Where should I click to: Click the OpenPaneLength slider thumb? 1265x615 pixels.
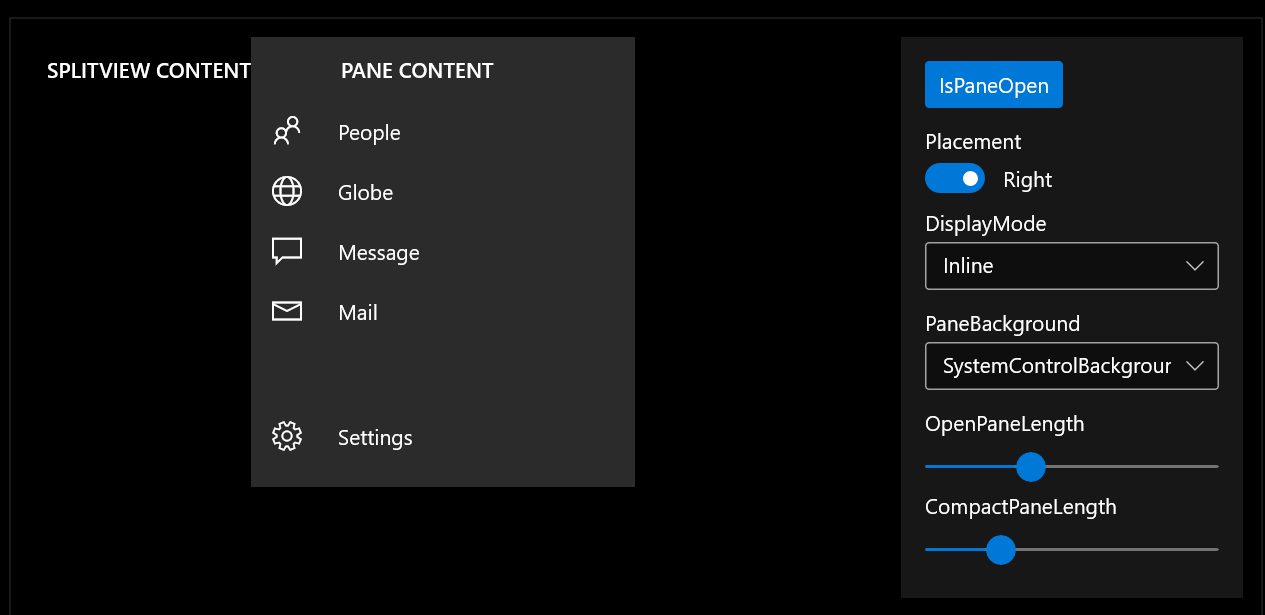(1030, 466)
